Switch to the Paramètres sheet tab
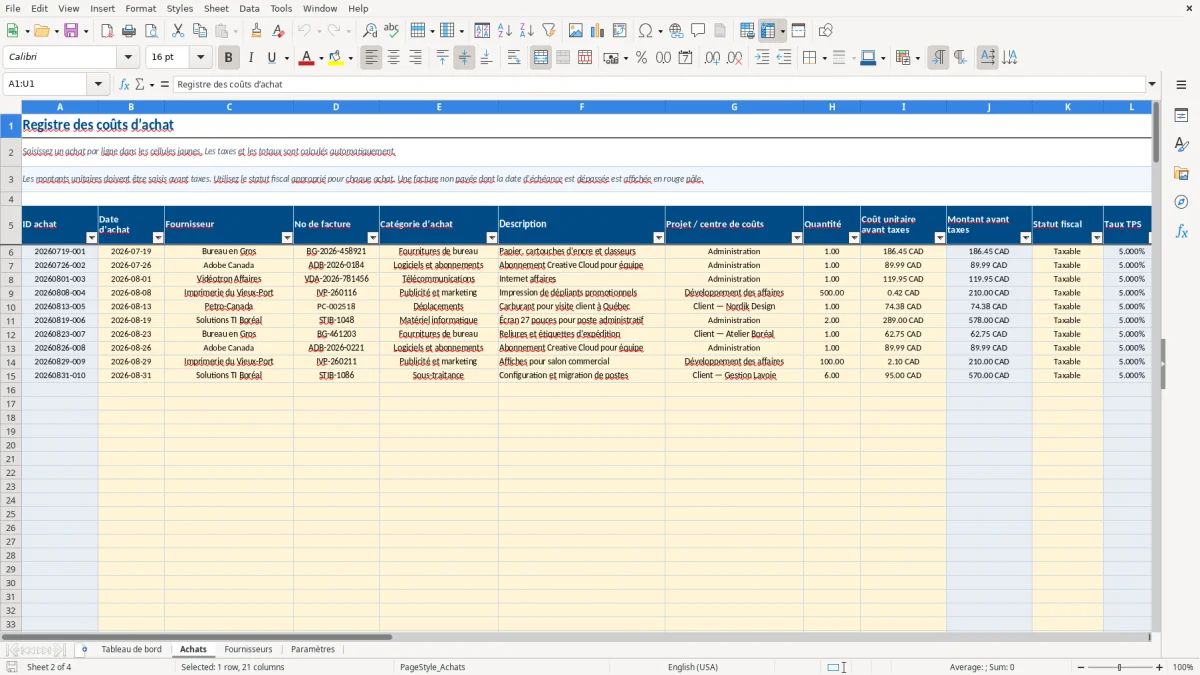Image resolution: width=1200 pixels, height=675 pixels. pos(313,649)
